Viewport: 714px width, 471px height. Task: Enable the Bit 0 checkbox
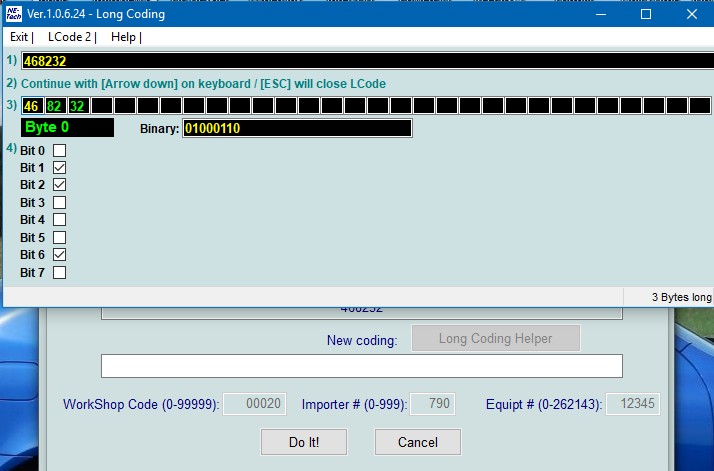click(x=59, y=150)
